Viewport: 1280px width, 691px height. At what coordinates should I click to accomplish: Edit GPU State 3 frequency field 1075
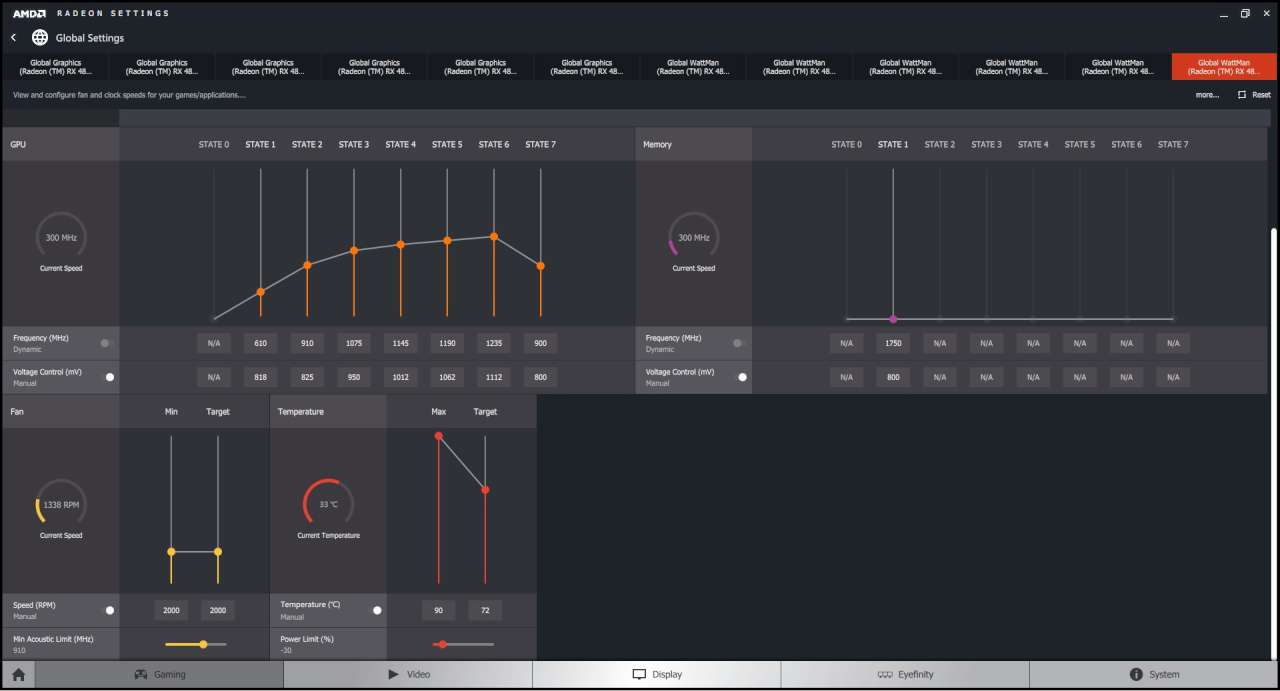354,343
